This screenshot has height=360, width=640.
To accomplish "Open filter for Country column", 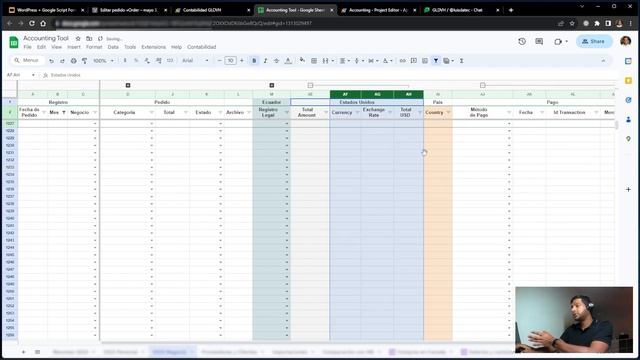I will tap(448, 112).
